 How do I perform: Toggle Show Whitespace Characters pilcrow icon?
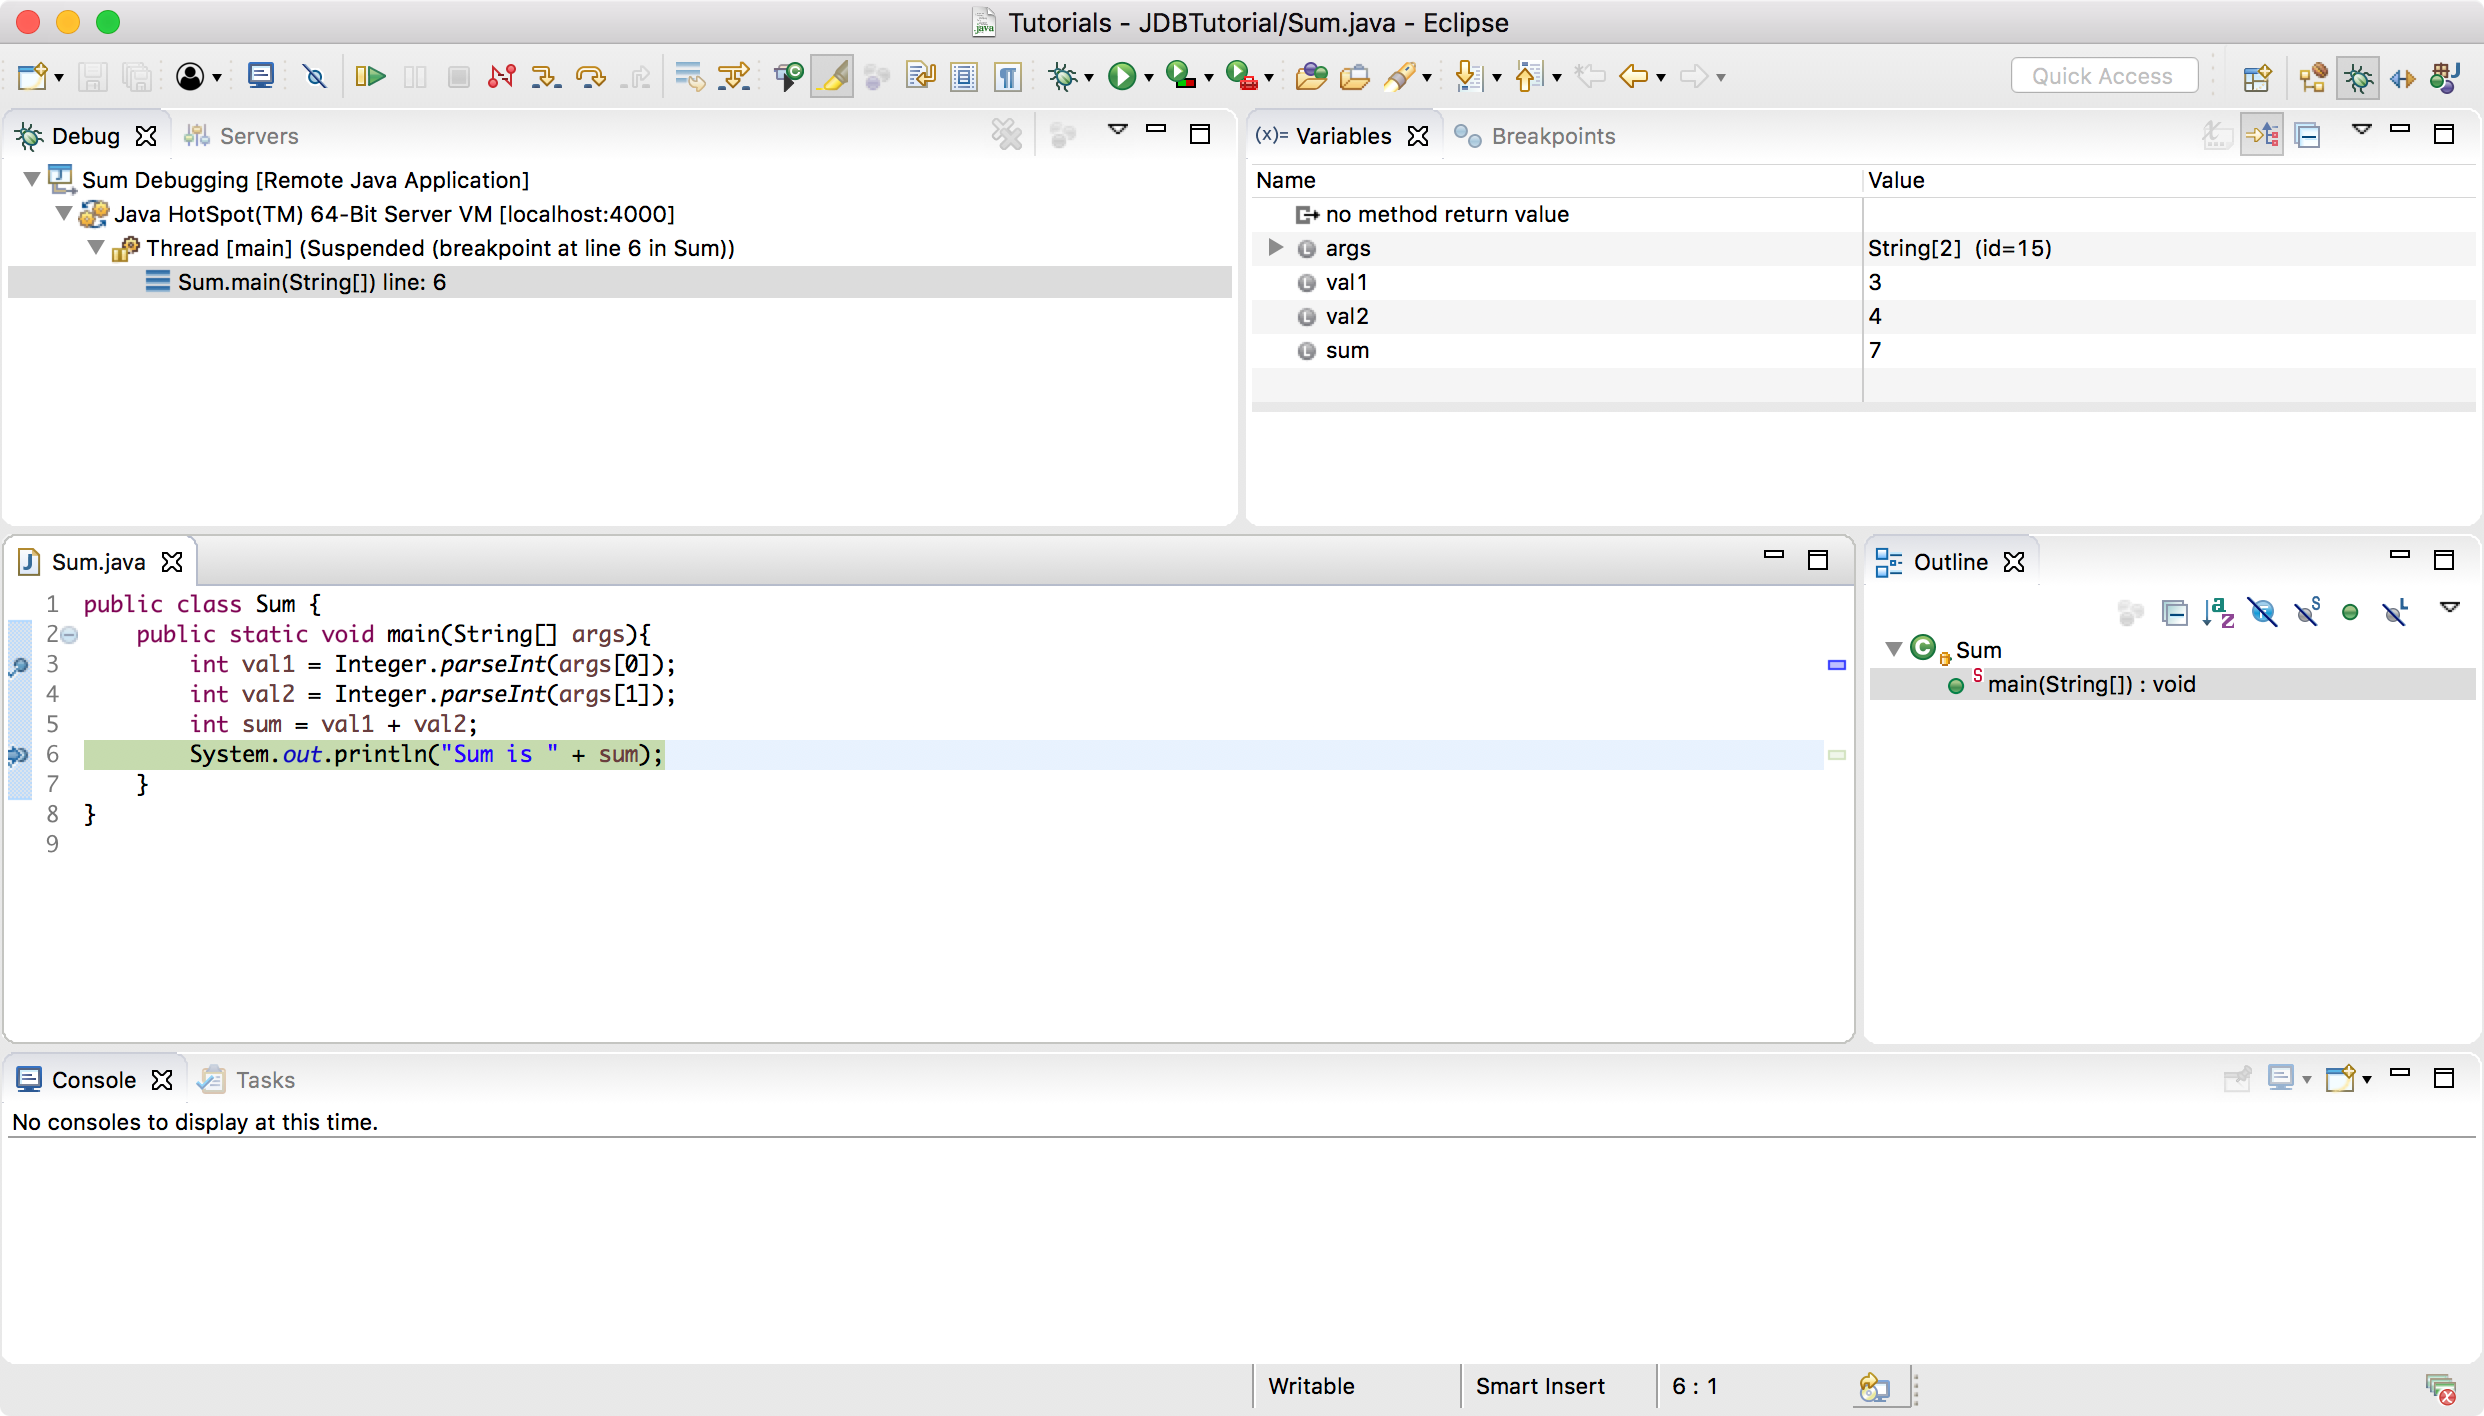click(x=1009, y=76)
